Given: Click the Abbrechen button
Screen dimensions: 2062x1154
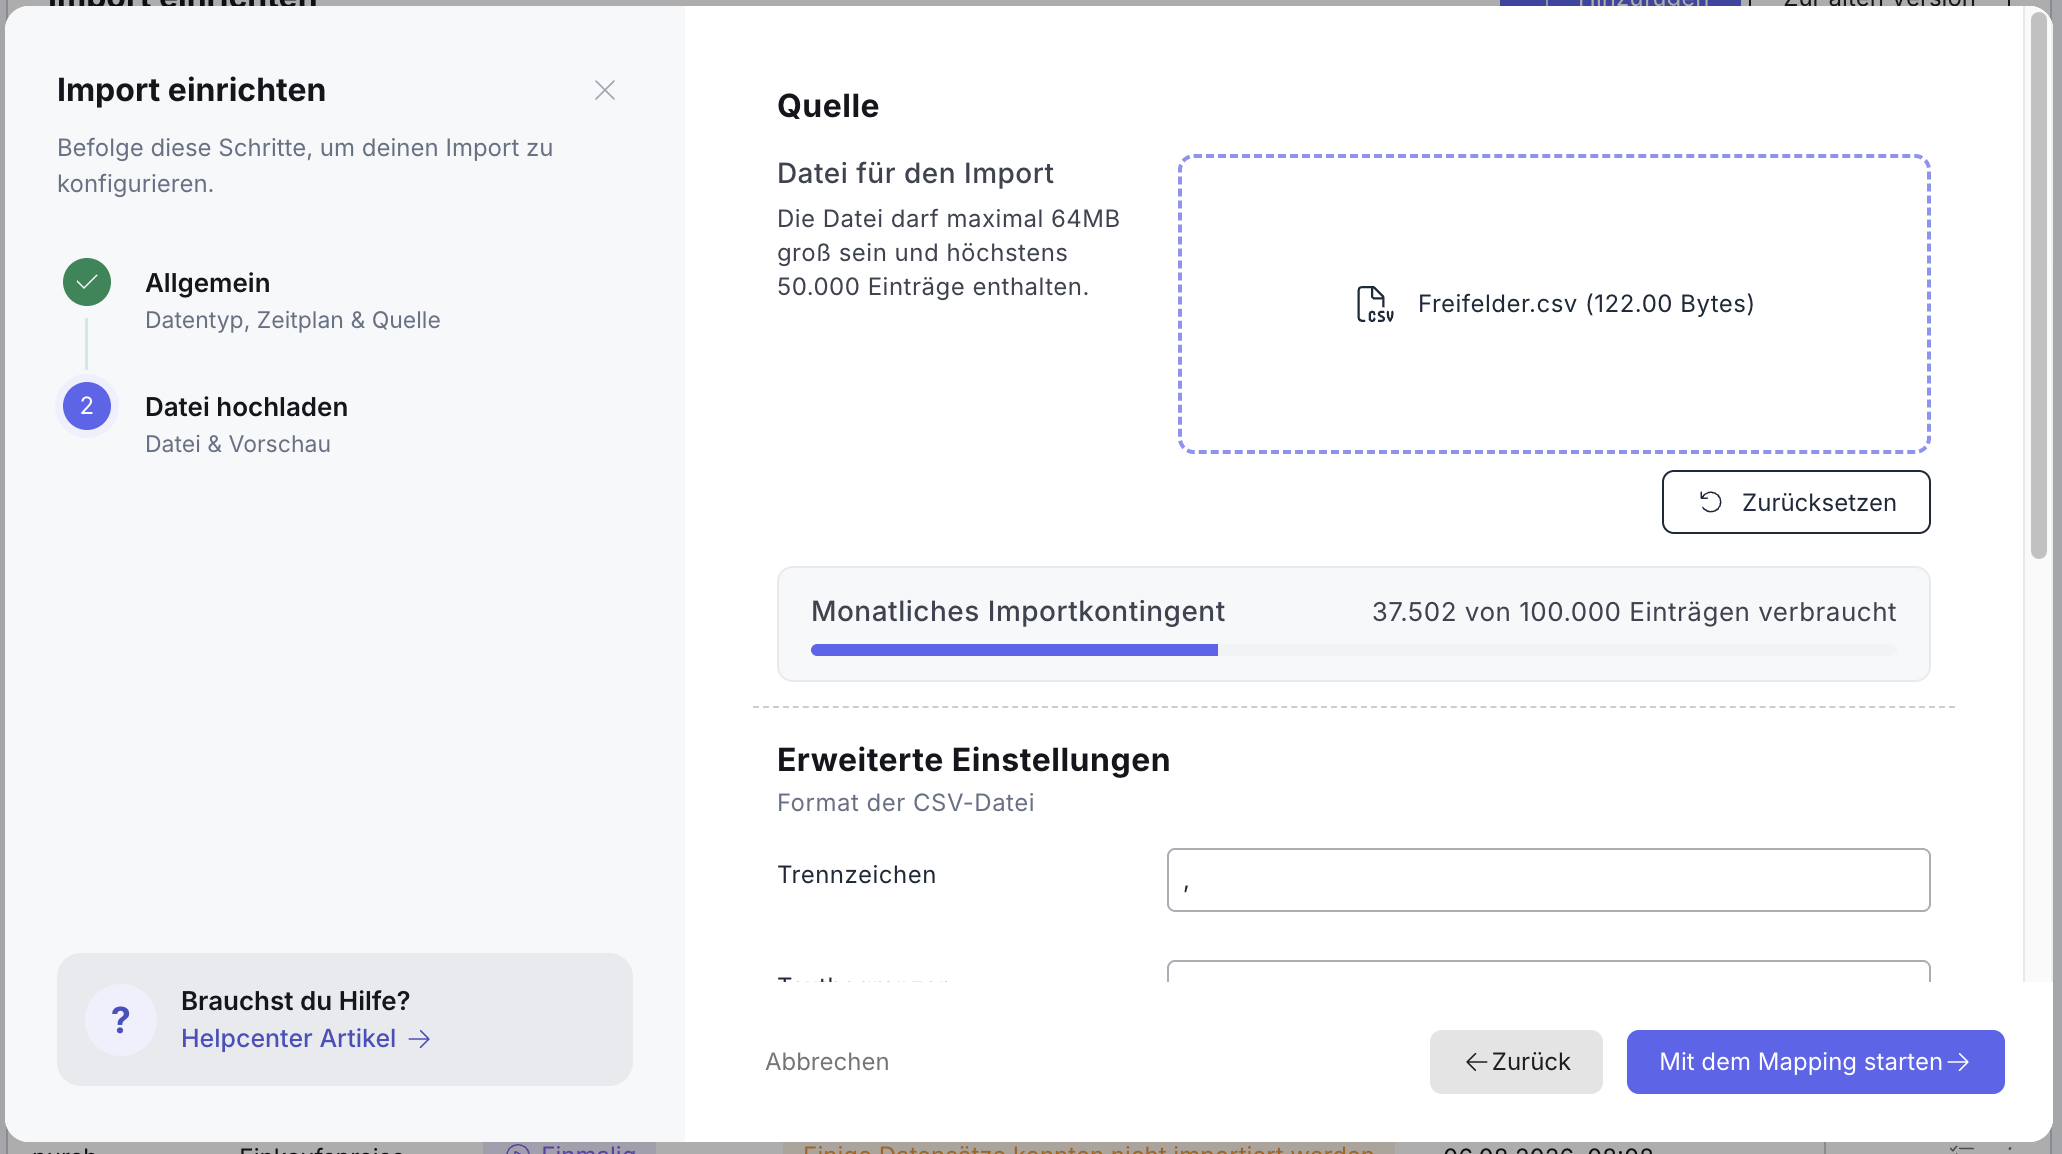Looking at the screenshot, I should 827,1062.
